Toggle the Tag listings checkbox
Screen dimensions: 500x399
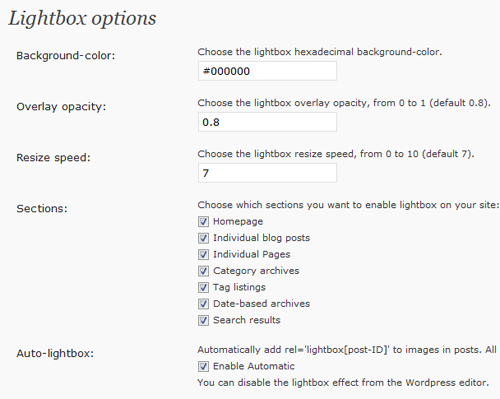tap(203, 287)
